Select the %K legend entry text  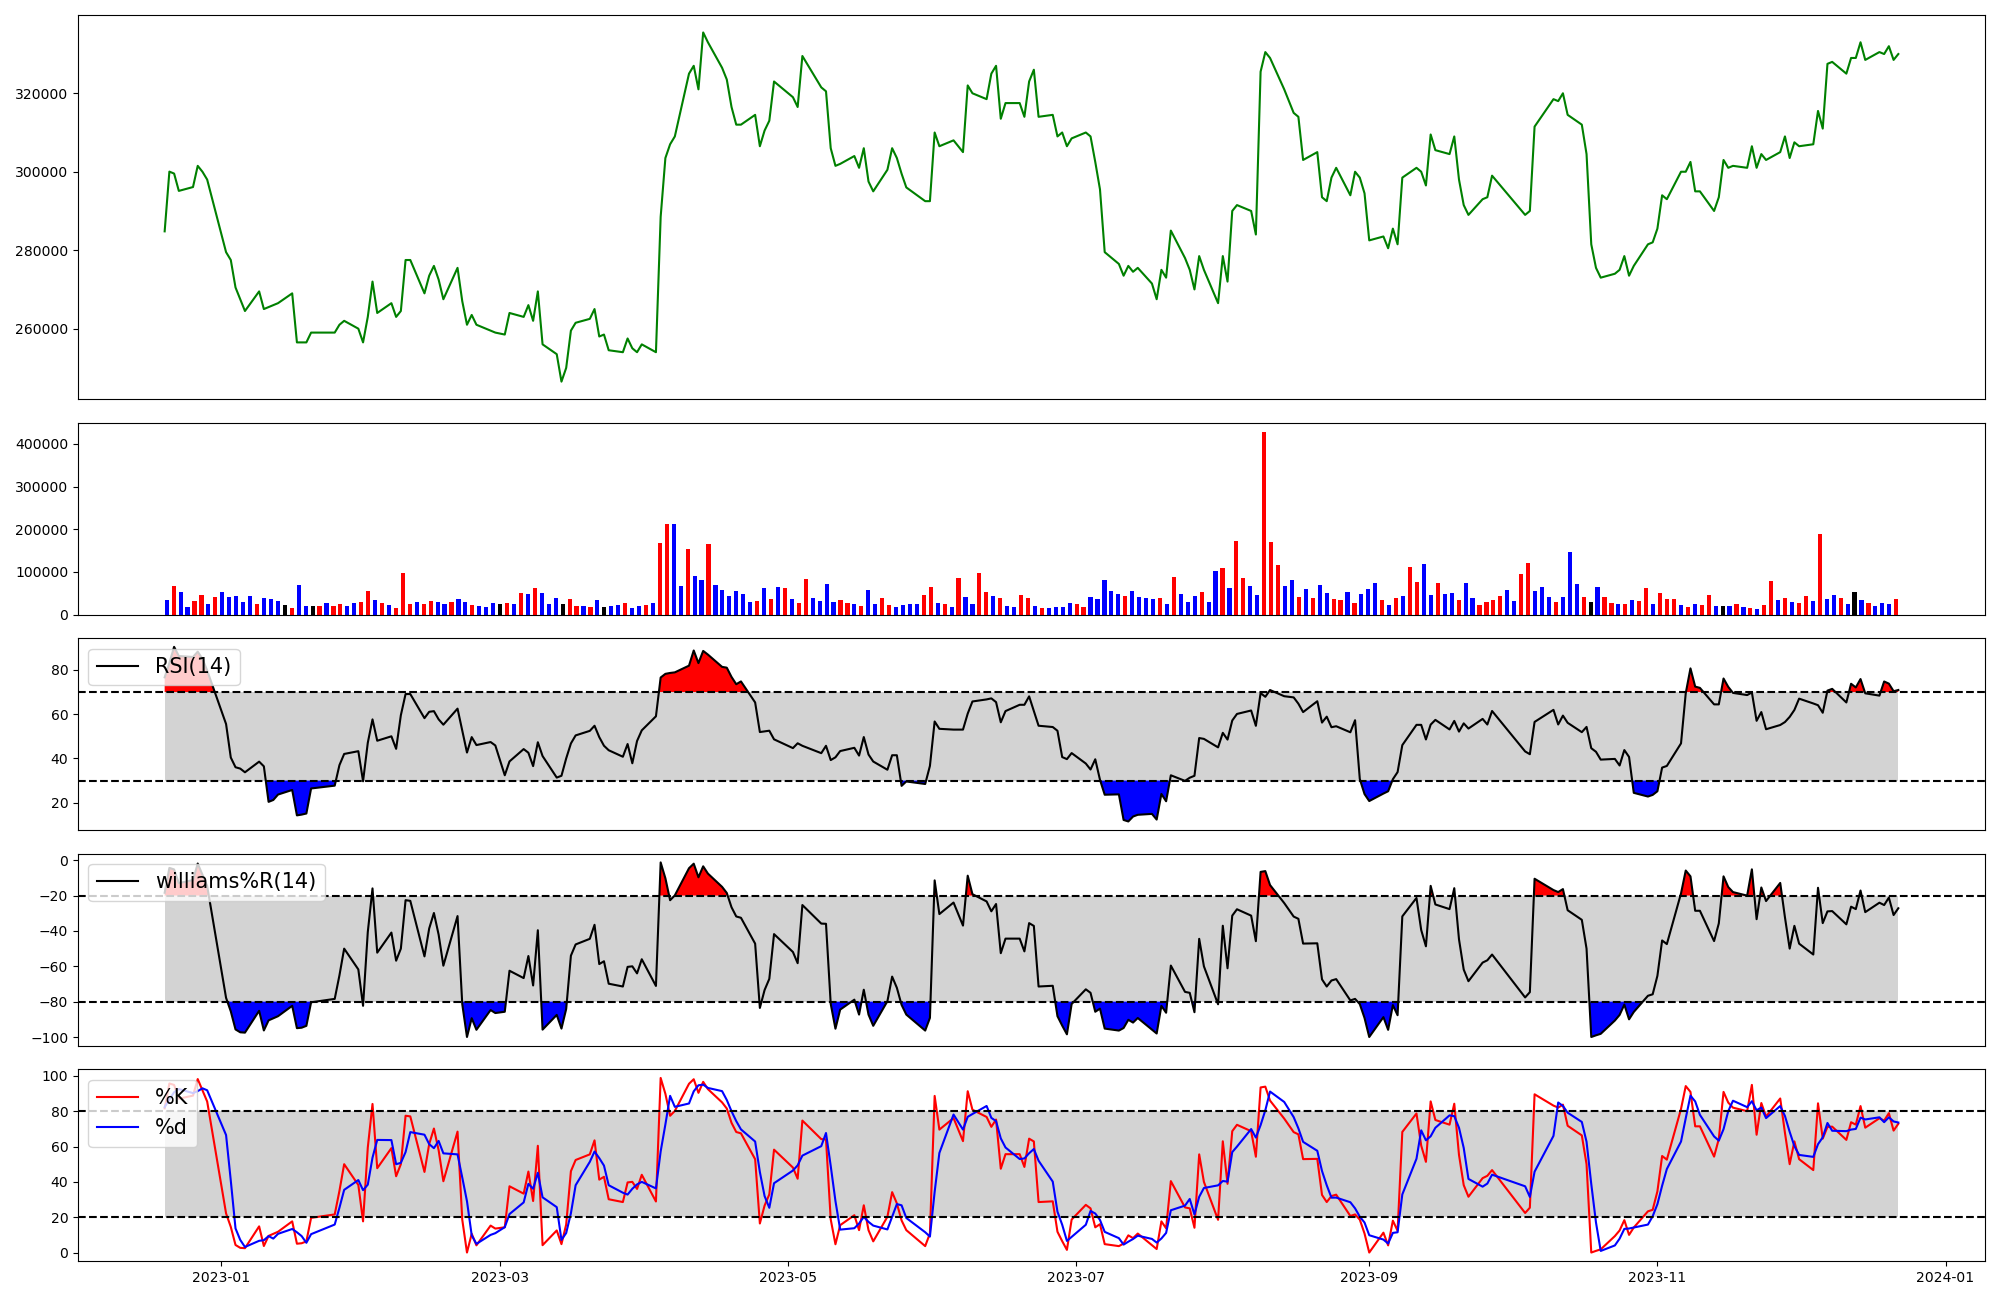coord(171,1097)
